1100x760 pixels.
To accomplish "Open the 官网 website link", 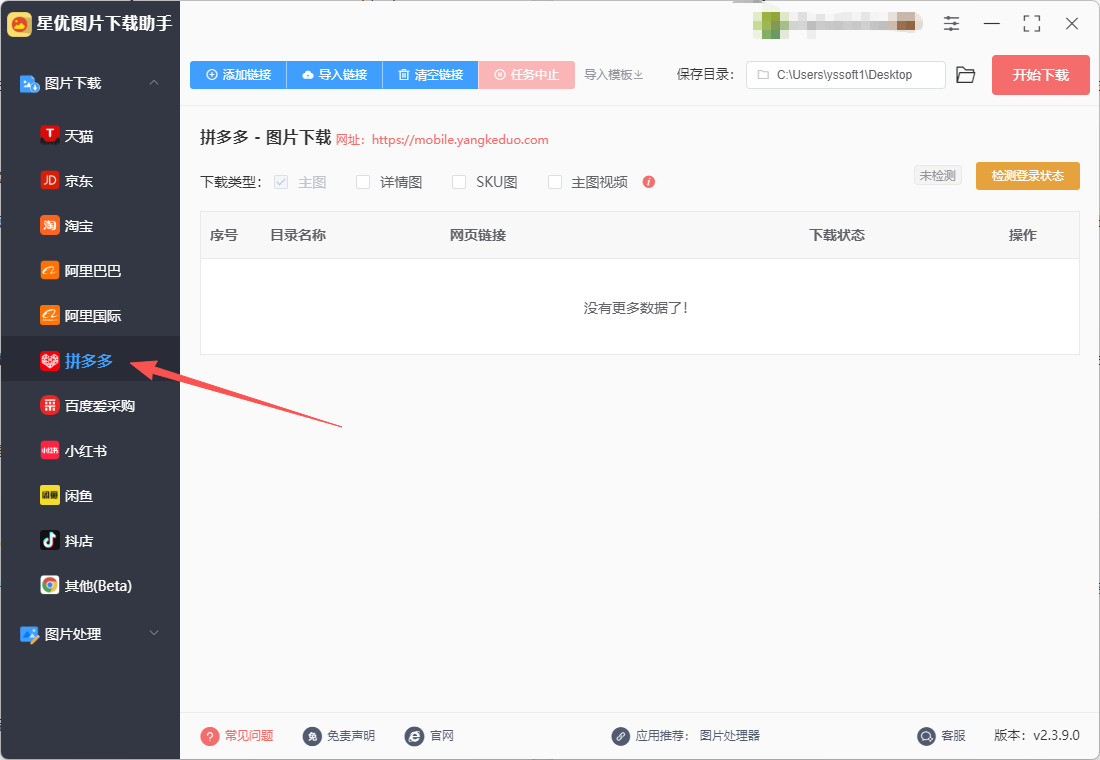I will tap(429, 735).
